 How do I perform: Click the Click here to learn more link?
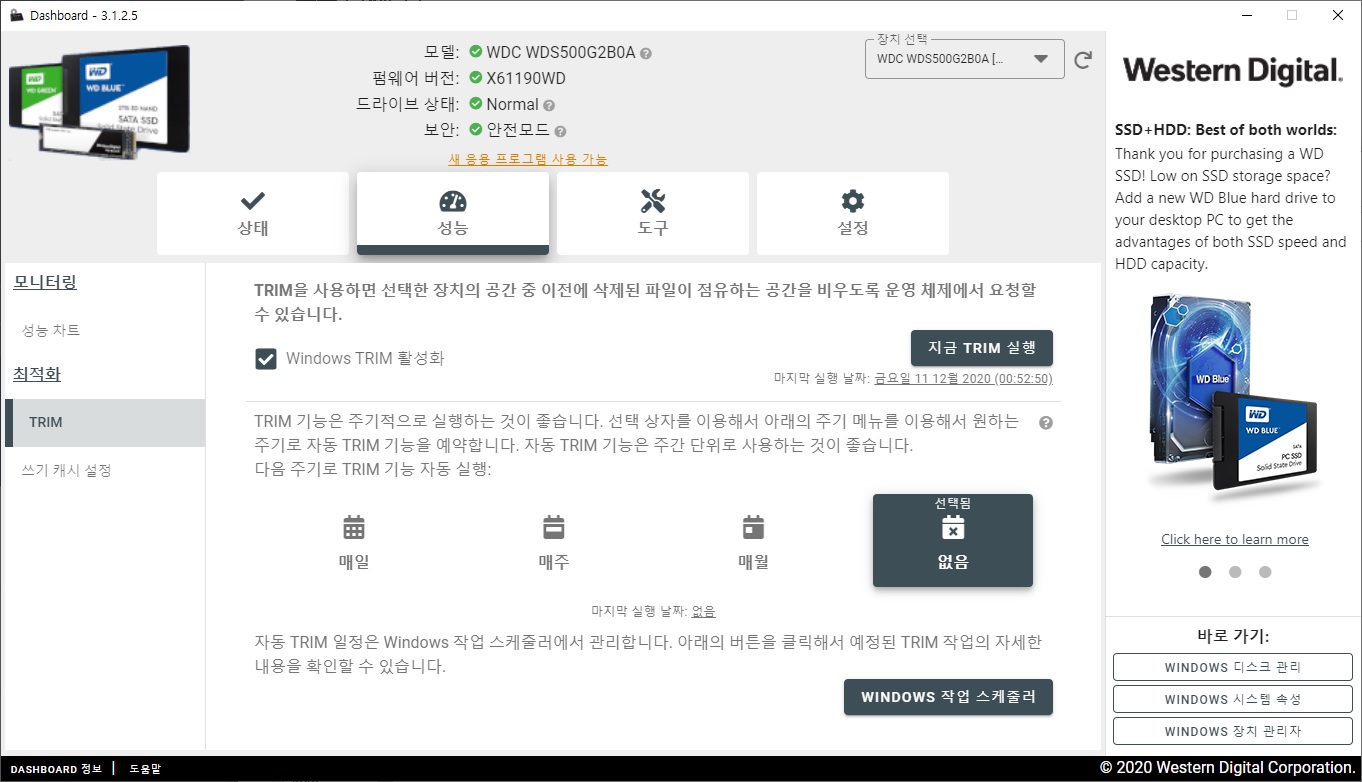click(1235, 539)
